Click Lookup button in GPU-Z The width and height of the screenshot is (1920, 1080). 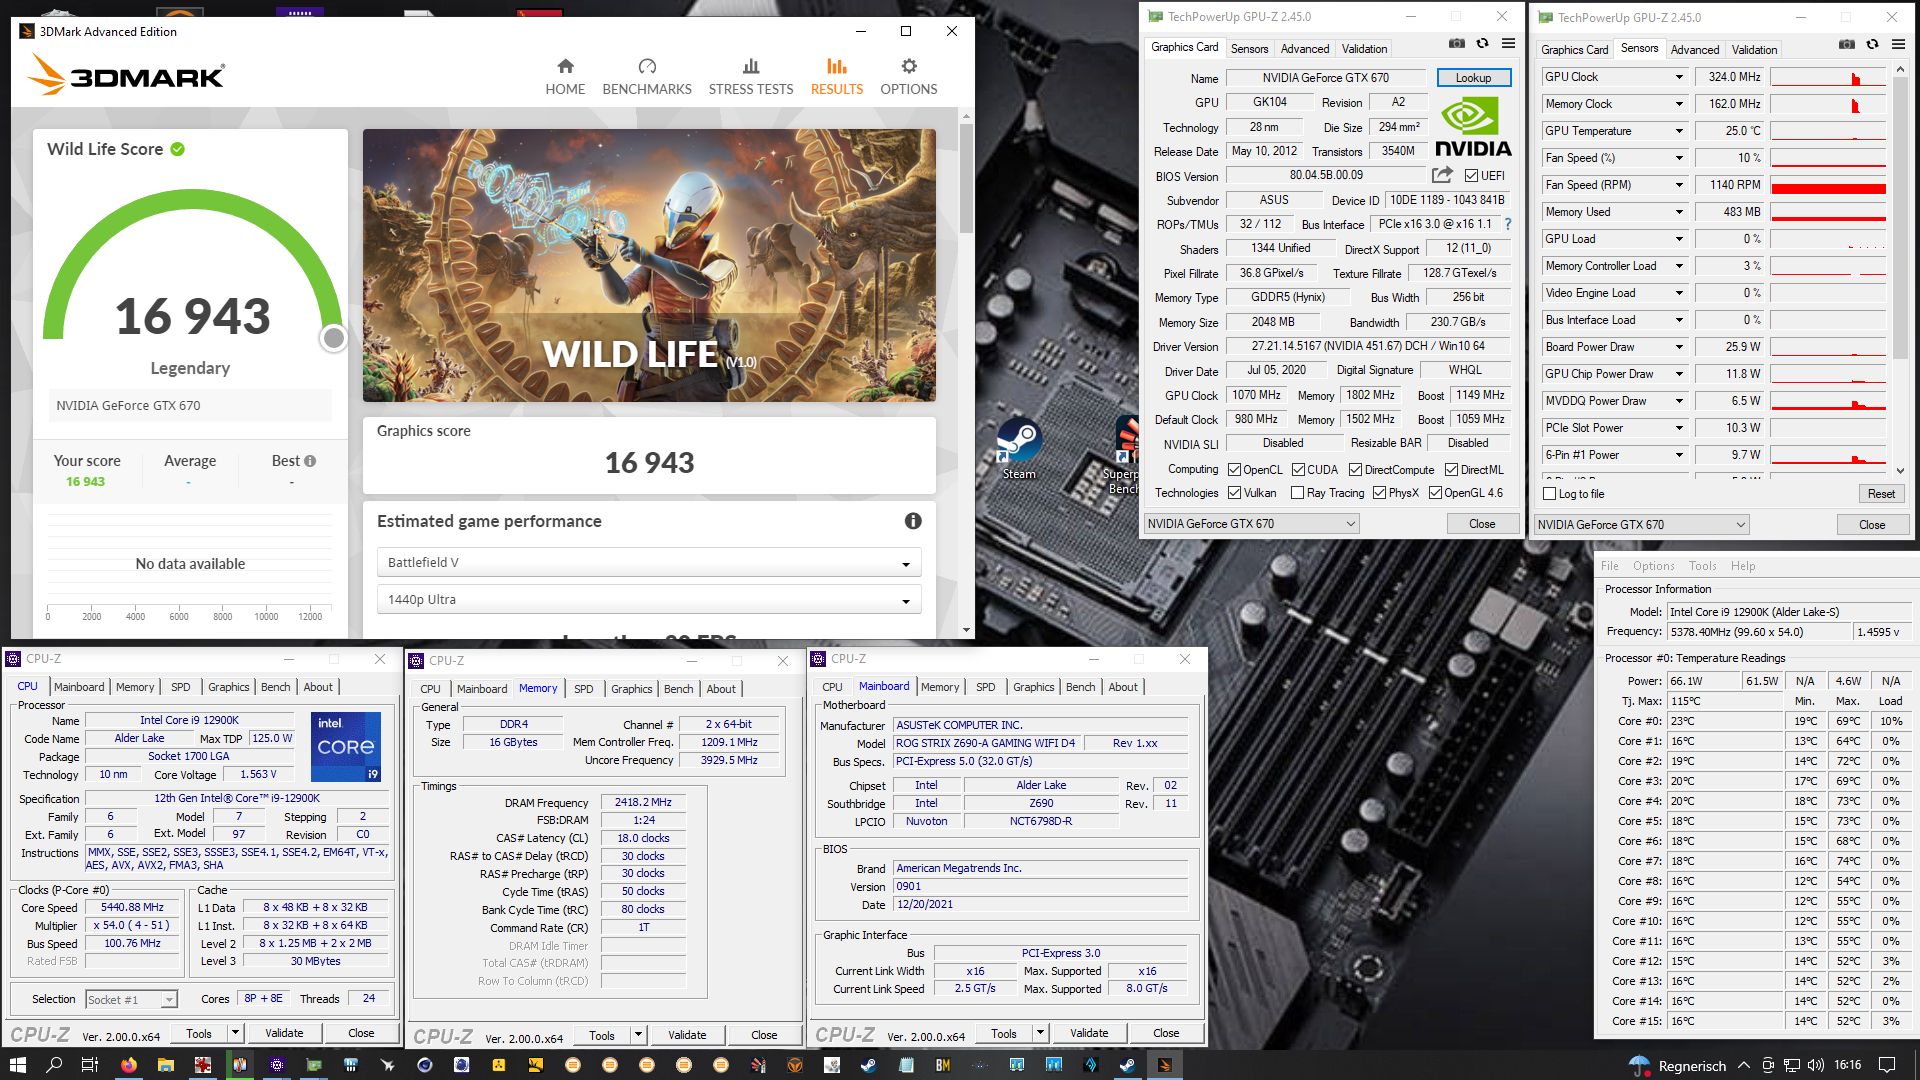[1473, 78]
